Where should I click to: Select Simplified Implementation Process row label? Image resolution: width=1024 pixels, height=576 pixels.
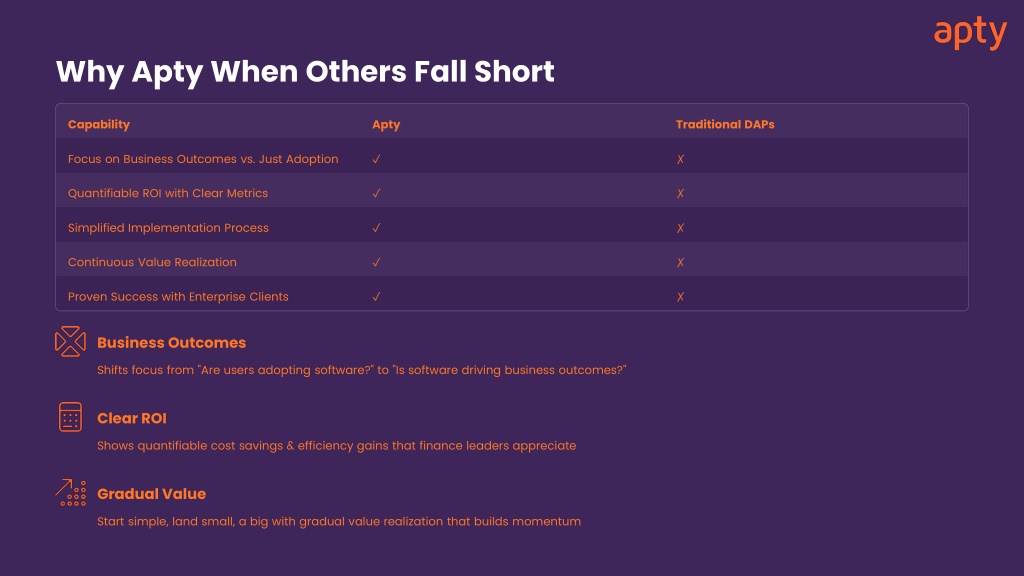click(168, 228)
